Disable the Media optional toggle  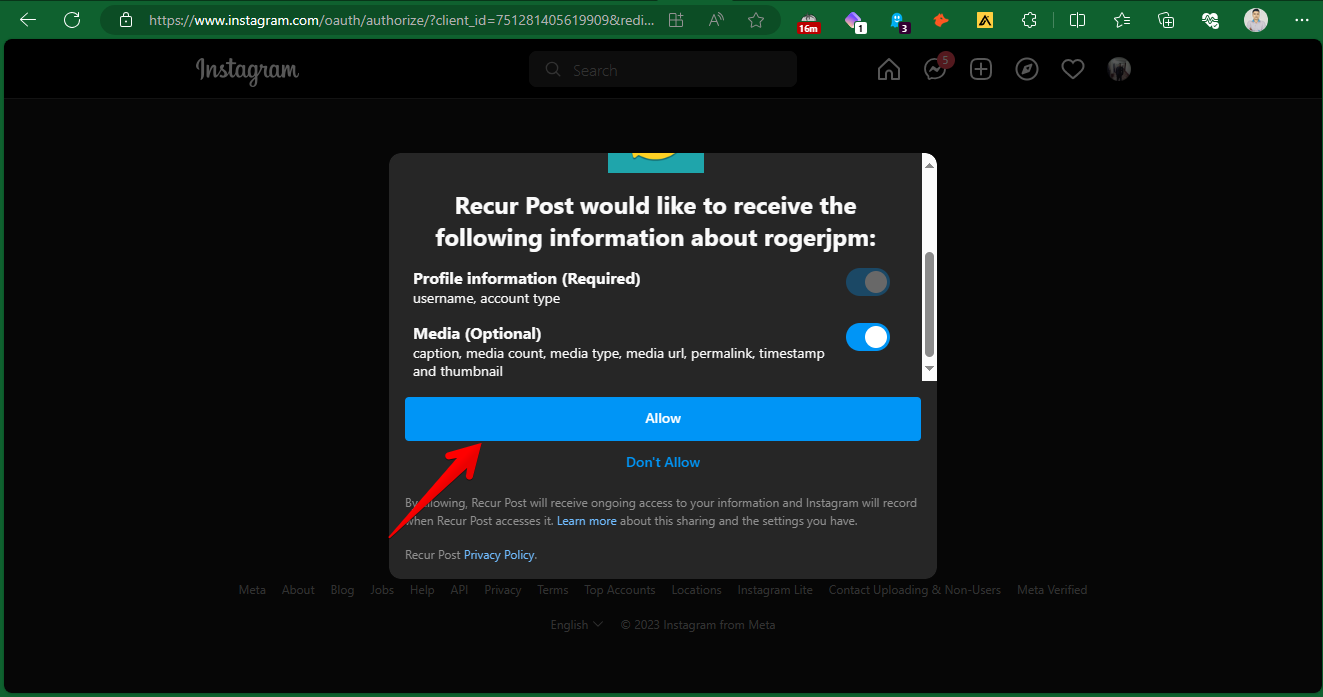pyautogui.click(x=867, y=338)
